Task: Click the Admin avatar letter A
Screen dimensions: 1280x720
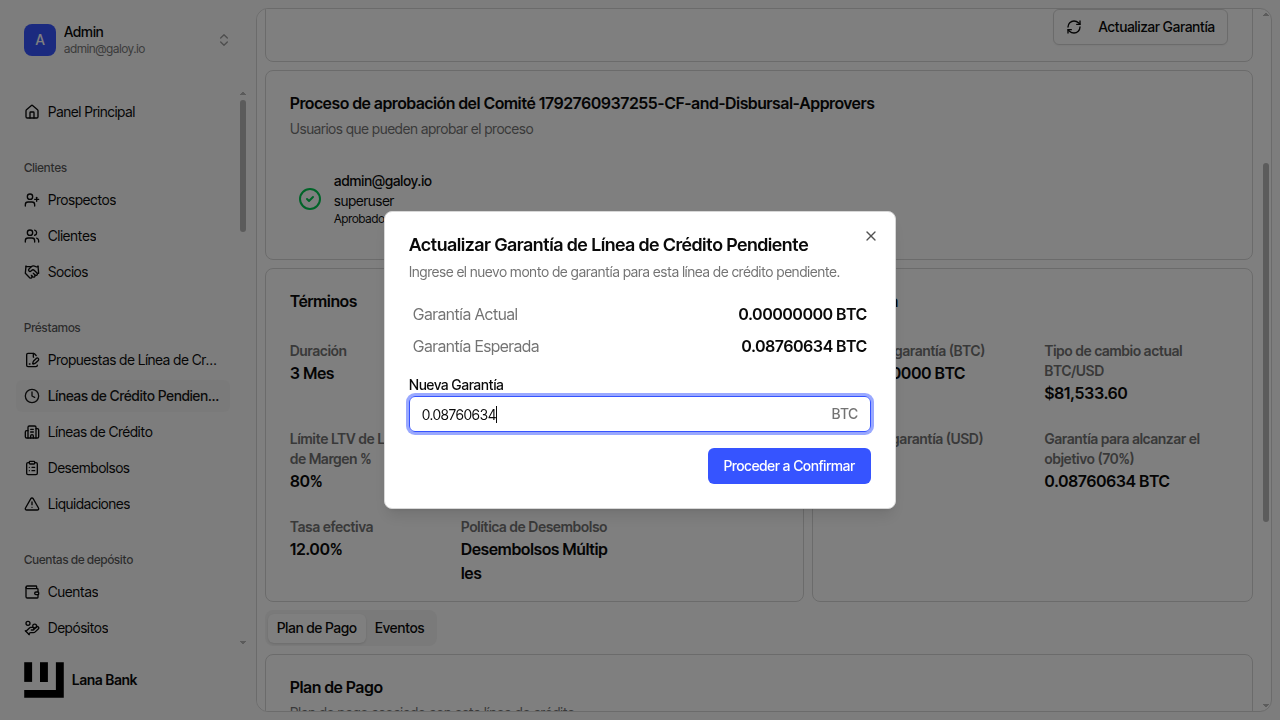Action: click(x=40, y=40)
